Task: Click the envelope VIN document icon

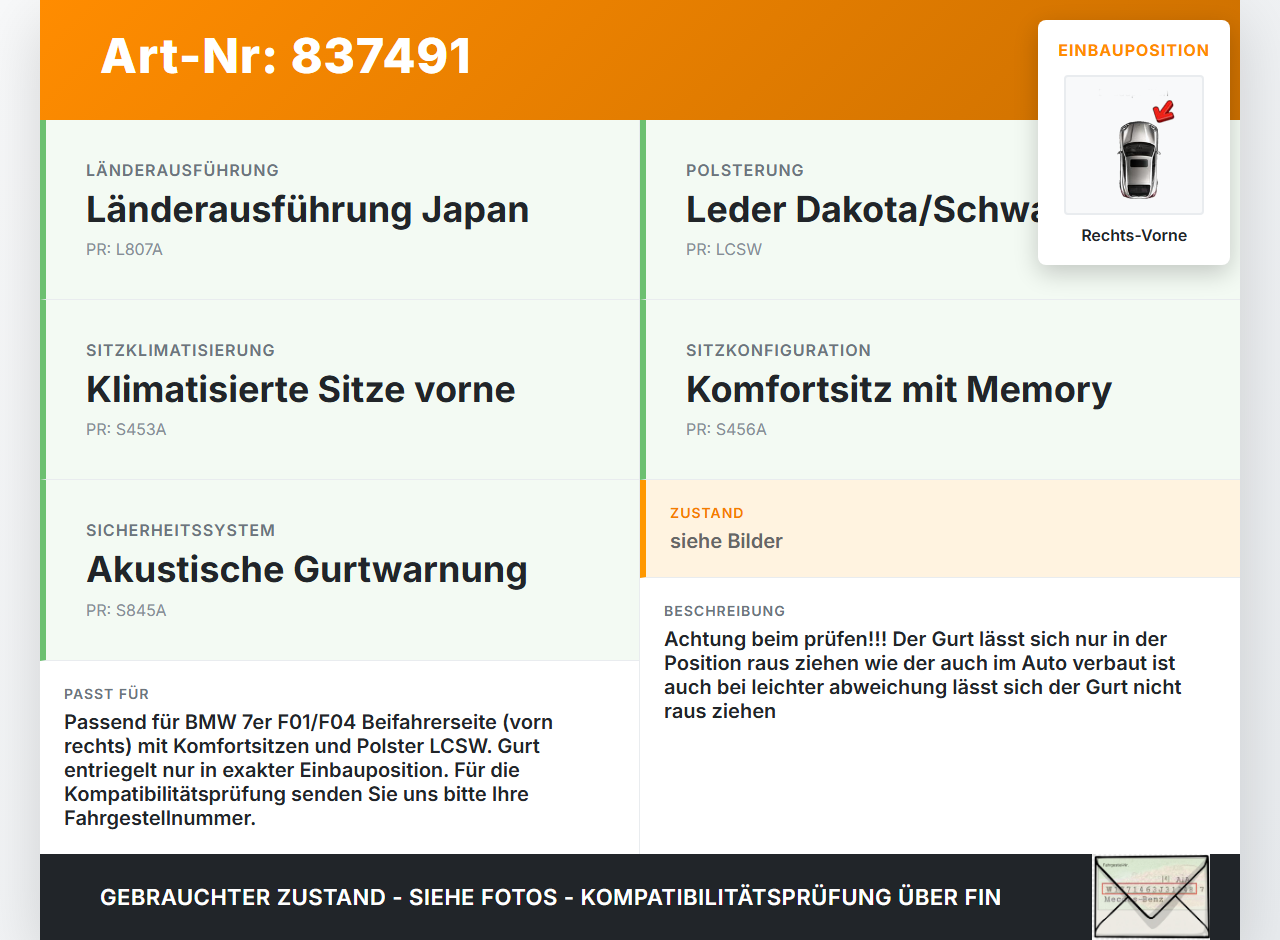Action: (1151, 897)
